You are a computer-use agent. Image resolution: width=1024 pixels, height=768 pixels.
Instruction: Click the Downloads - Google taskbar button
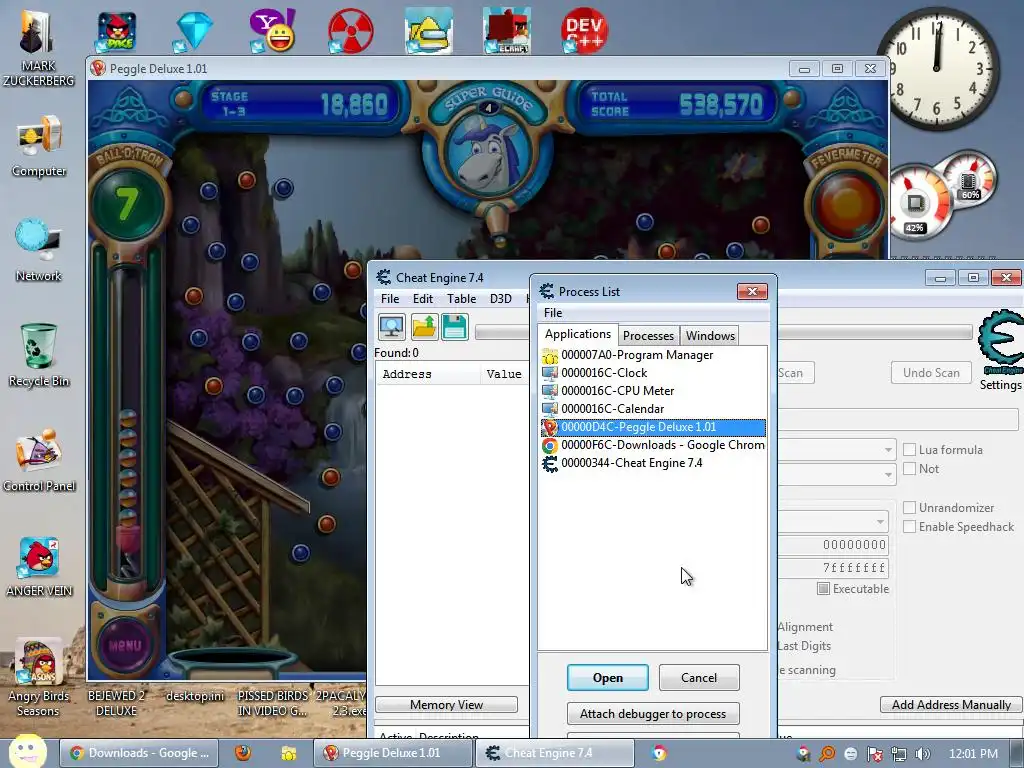tap(139, 753)
